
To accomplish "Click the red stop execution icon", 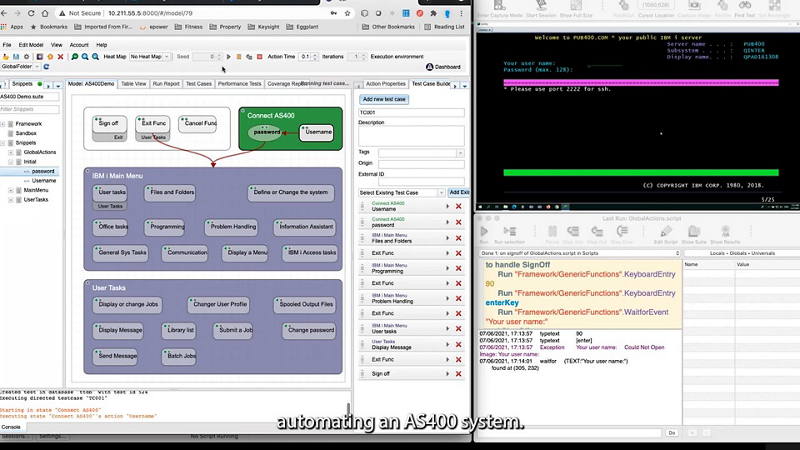I will pos(259,57).
